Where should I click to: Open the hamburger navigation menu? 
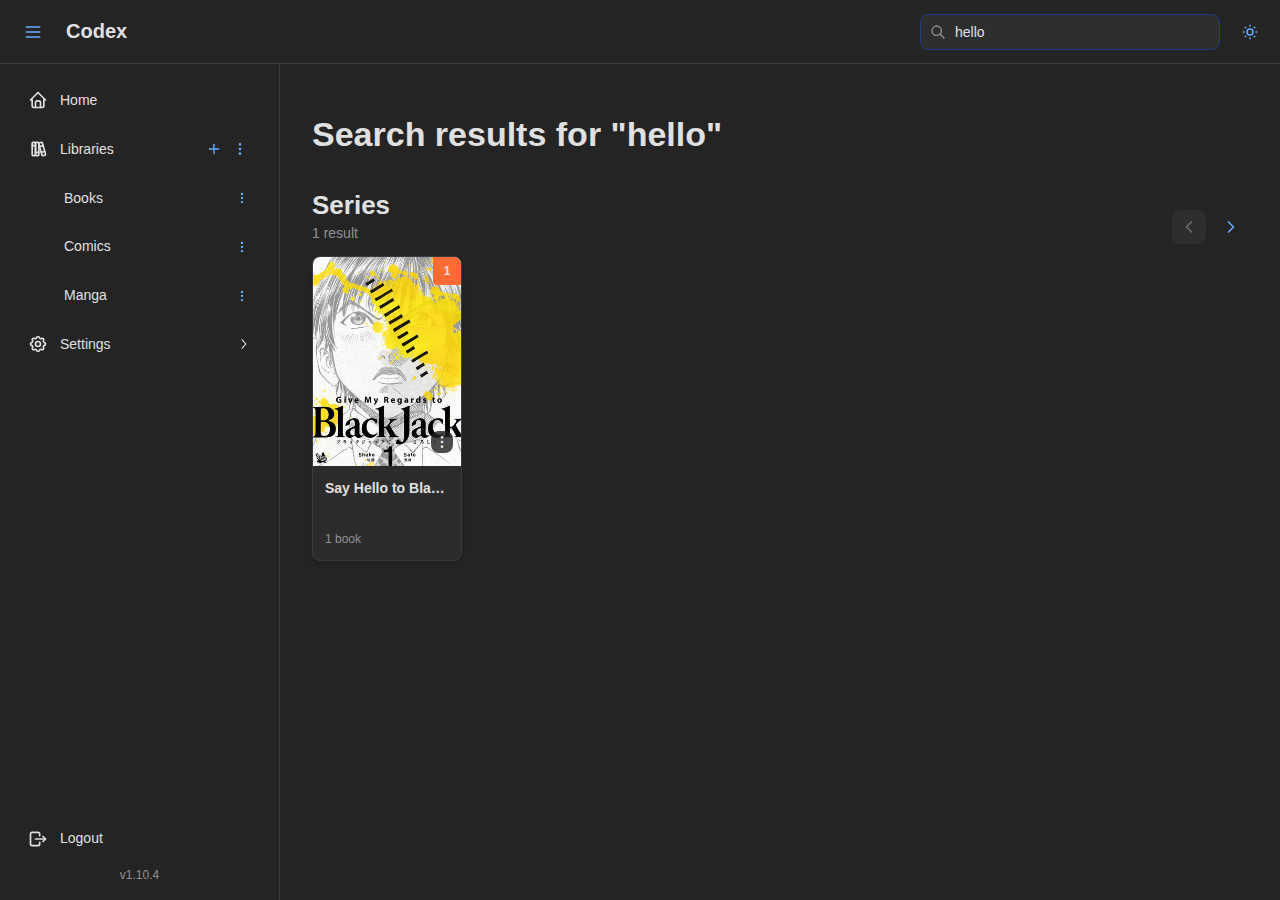[33, 31]
